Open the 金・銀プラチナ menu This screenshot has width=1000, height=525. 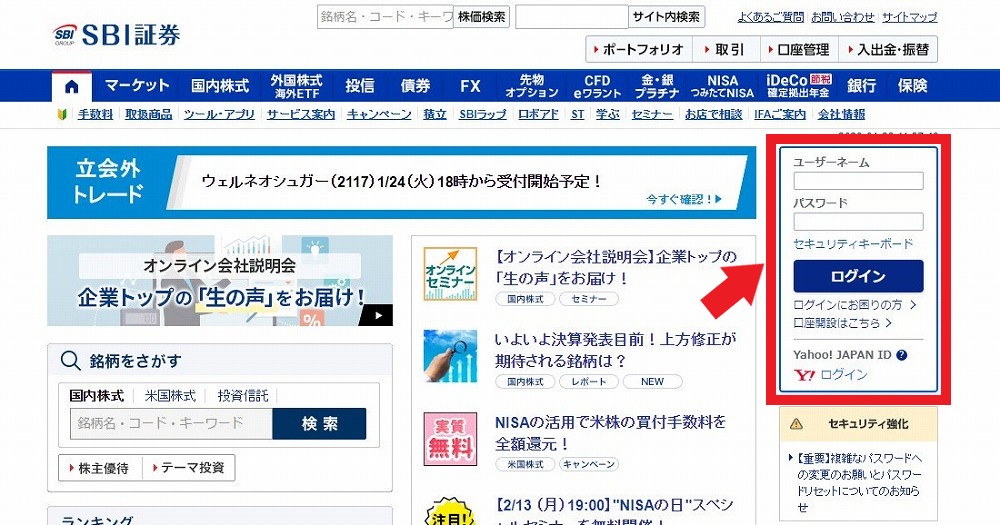657,86
